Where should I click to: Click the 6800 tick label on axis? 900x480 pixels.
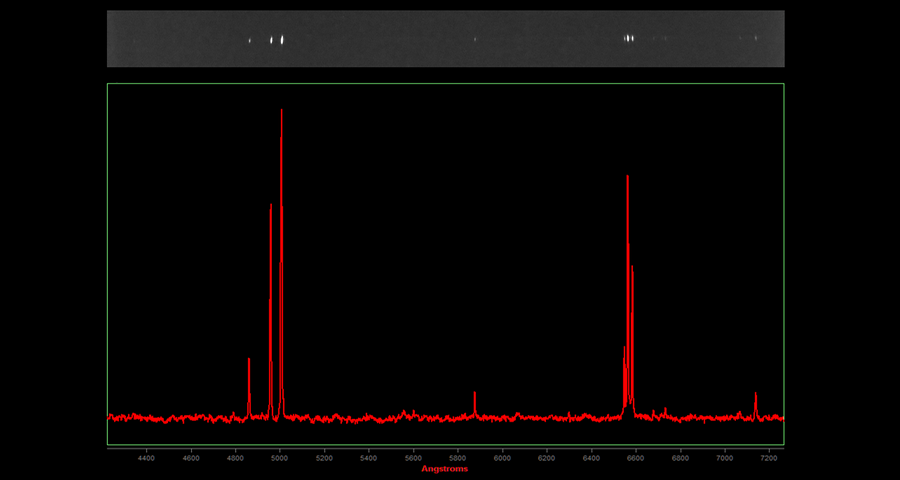(680, 458)
